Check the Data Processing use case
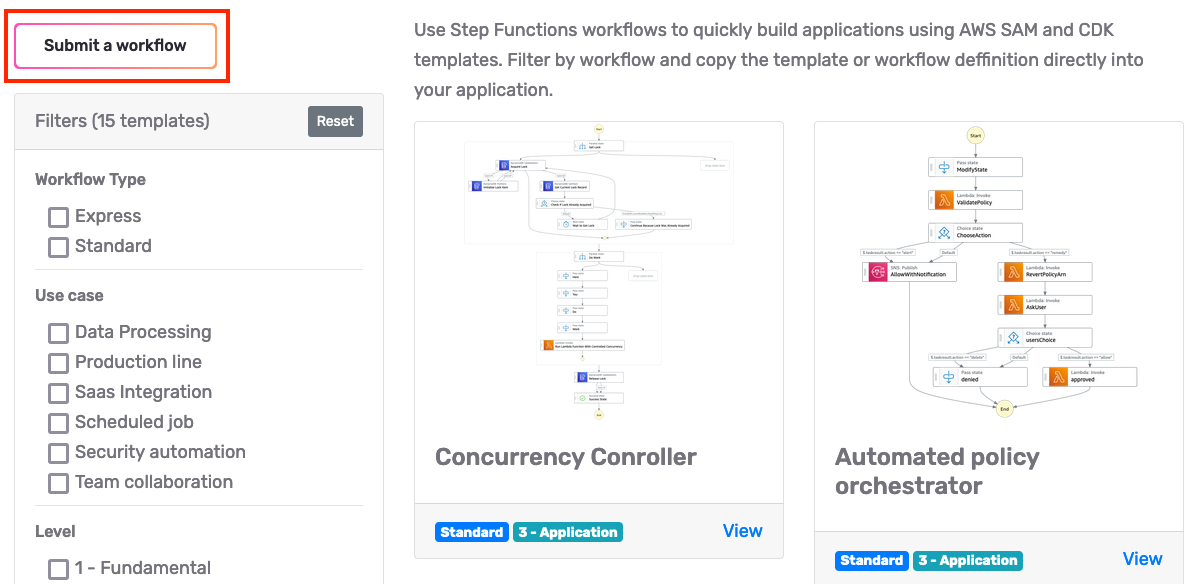This screenshot has width=1192, height=584. click(59, 333)
